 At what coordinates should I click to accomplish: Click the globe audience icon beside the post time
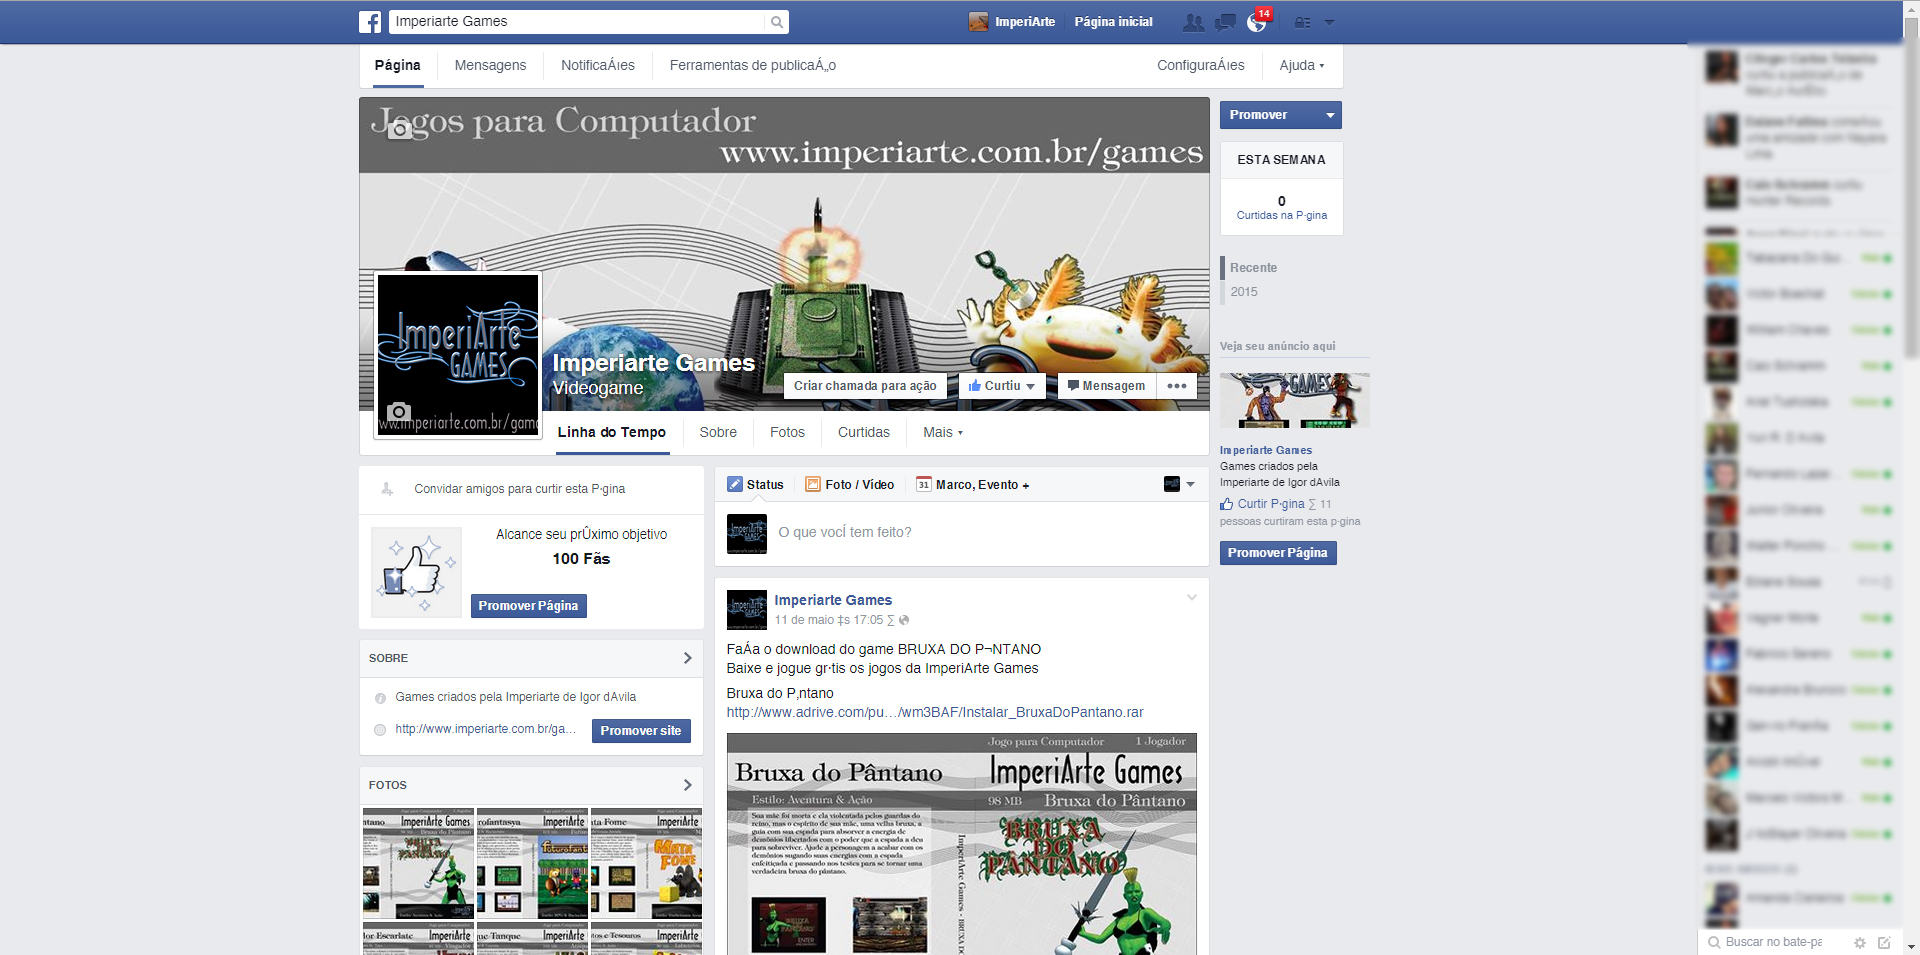[904, 621]
